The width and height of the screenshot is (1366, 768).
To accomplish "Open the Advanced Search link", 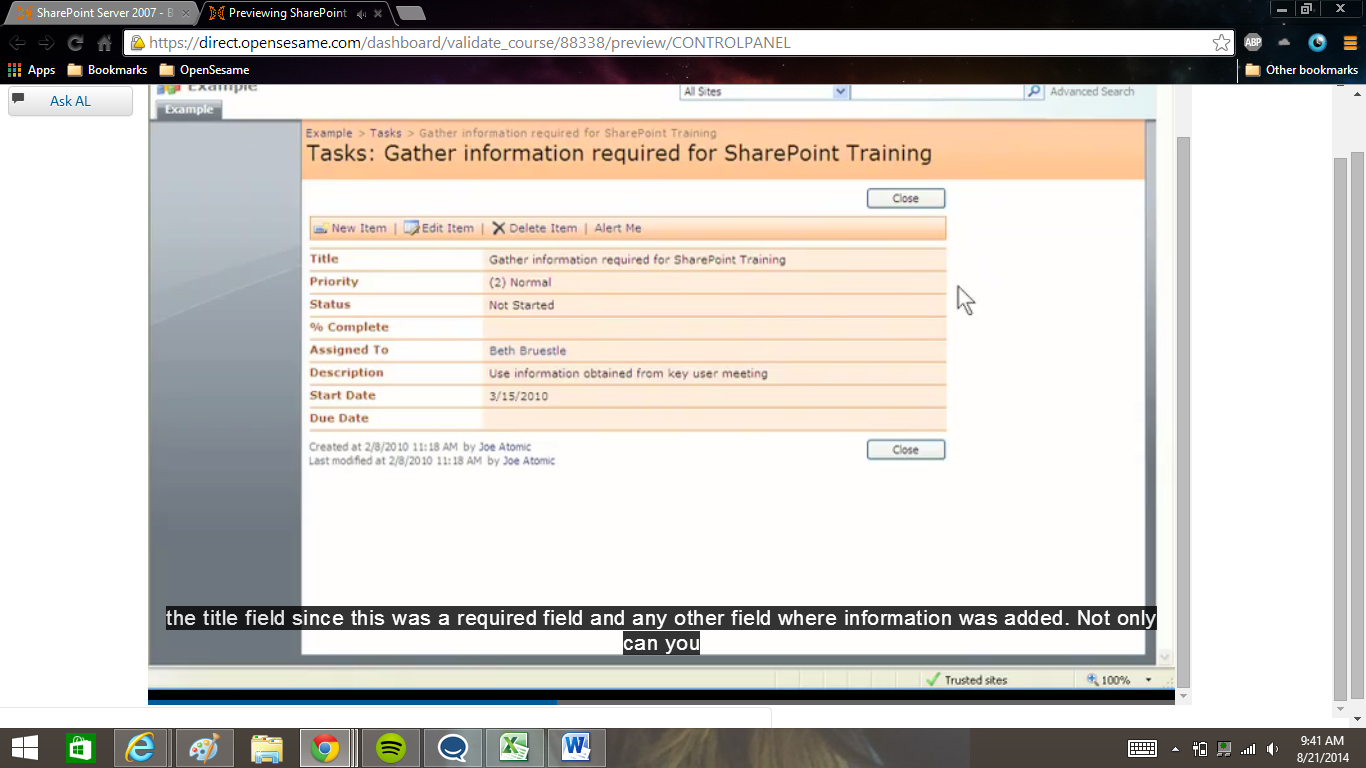I will [1092, 91].
